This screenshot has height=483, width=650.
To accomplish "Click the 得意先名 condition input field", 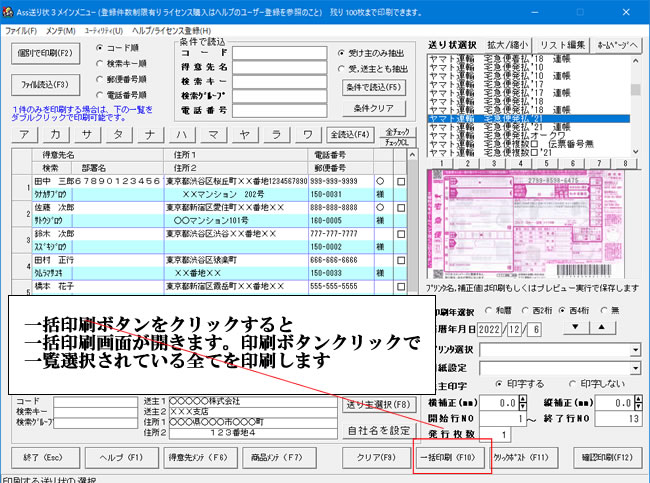I will tap(279, 65).
